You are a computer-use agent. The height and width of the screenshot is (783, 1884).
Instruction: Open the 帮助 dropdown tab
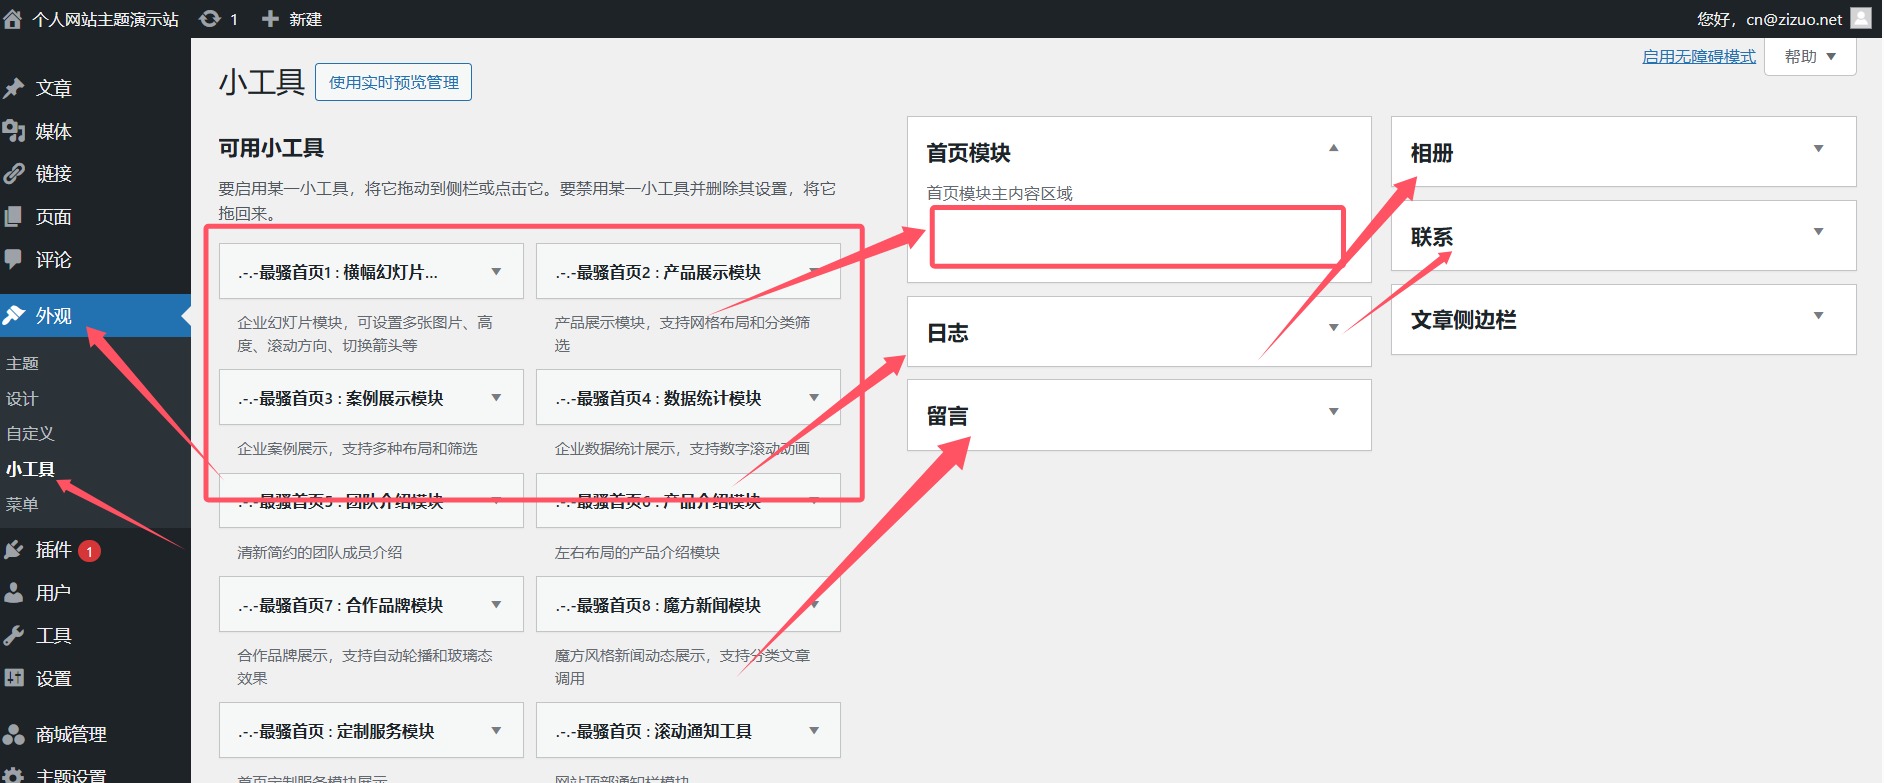[1810, 57]
